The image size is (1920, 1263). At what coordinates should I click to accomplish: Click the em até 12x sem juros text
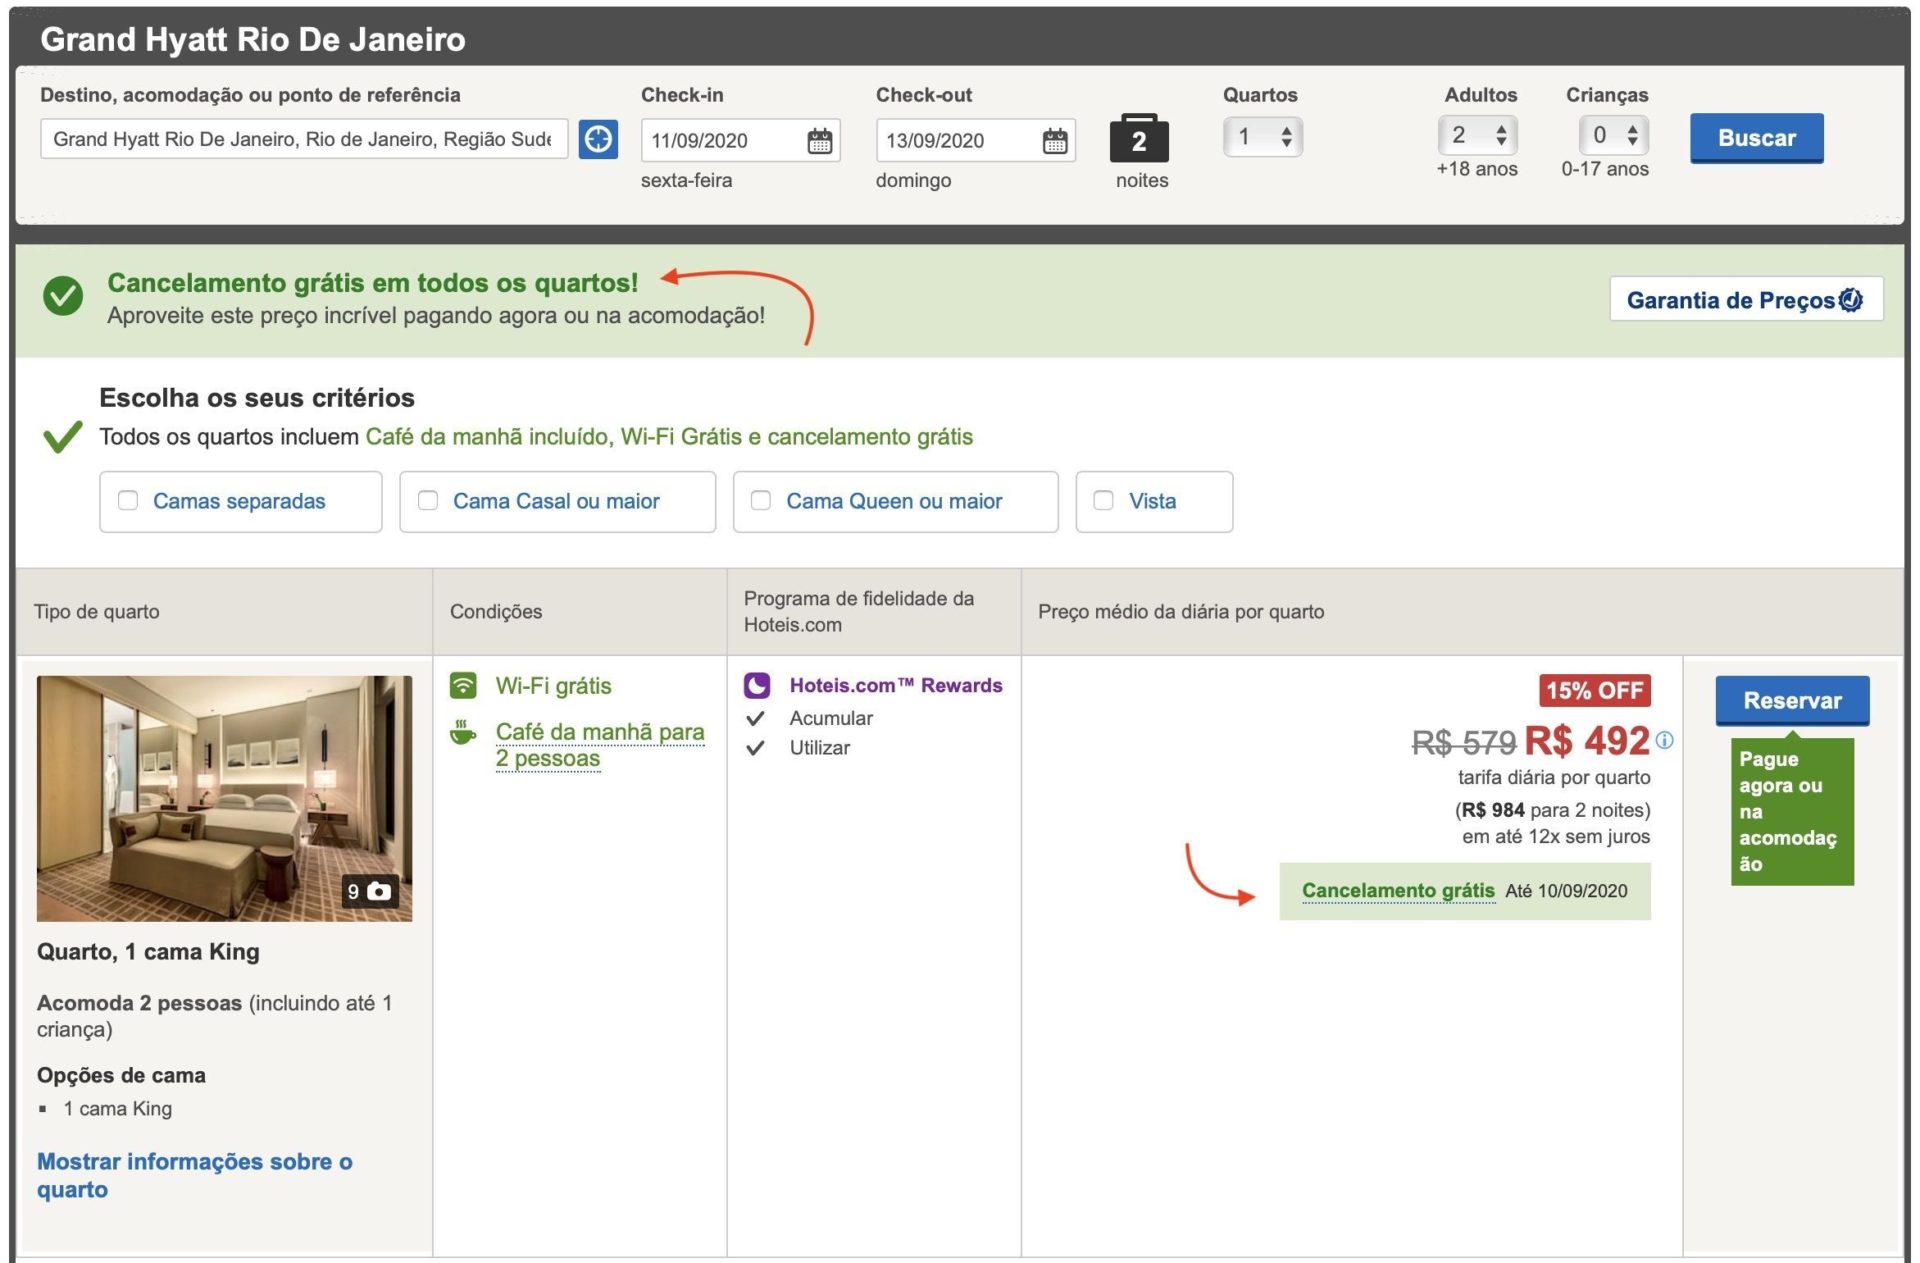tap(1556, 836)
